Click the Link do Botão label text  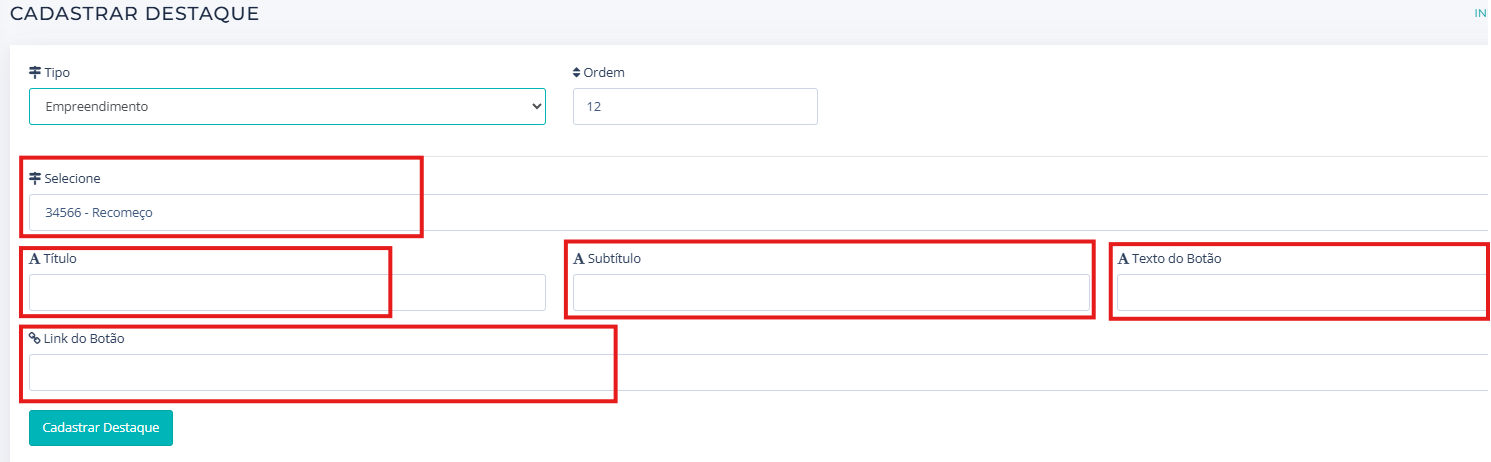(84, 339)
